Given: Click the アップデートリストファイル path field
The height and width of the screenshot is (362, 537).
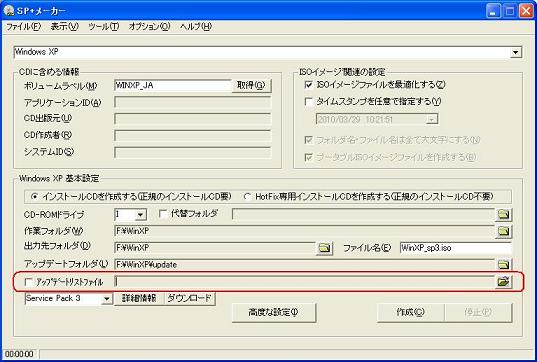Looking at the screenshot, I should [x=304, y=282].
